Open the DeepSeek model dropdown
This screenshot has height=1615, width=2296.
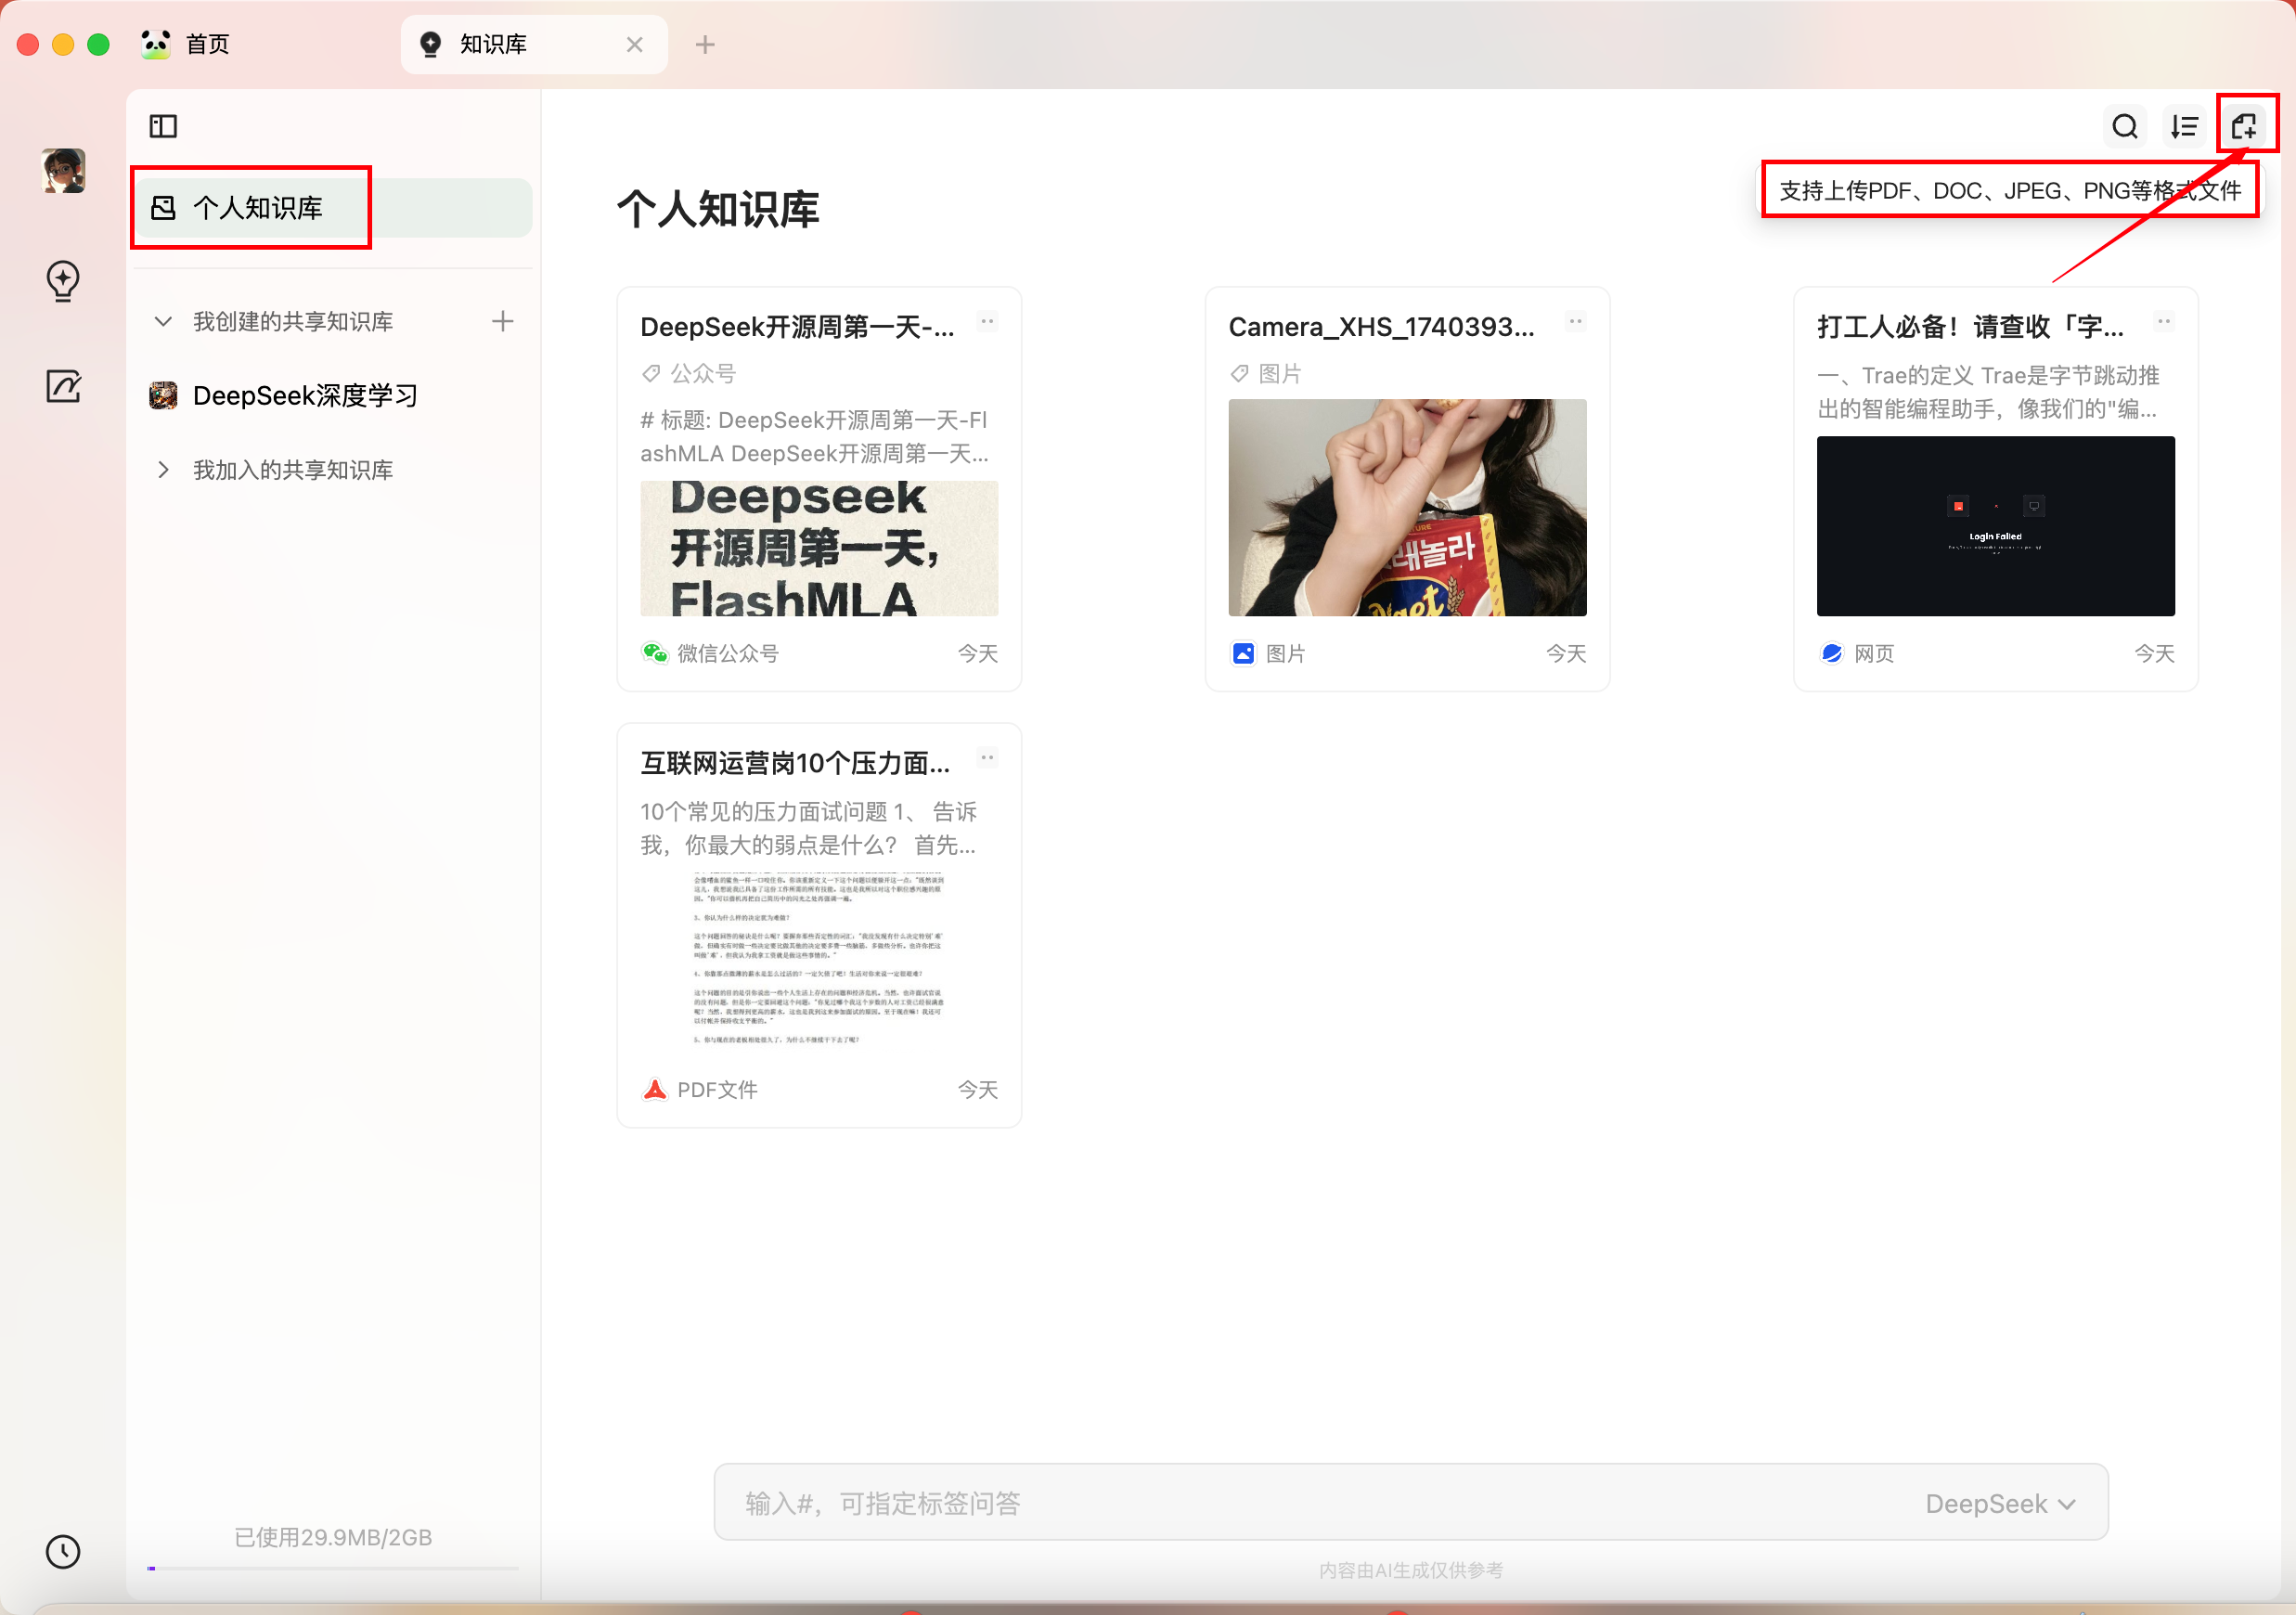(2000, 1503)
